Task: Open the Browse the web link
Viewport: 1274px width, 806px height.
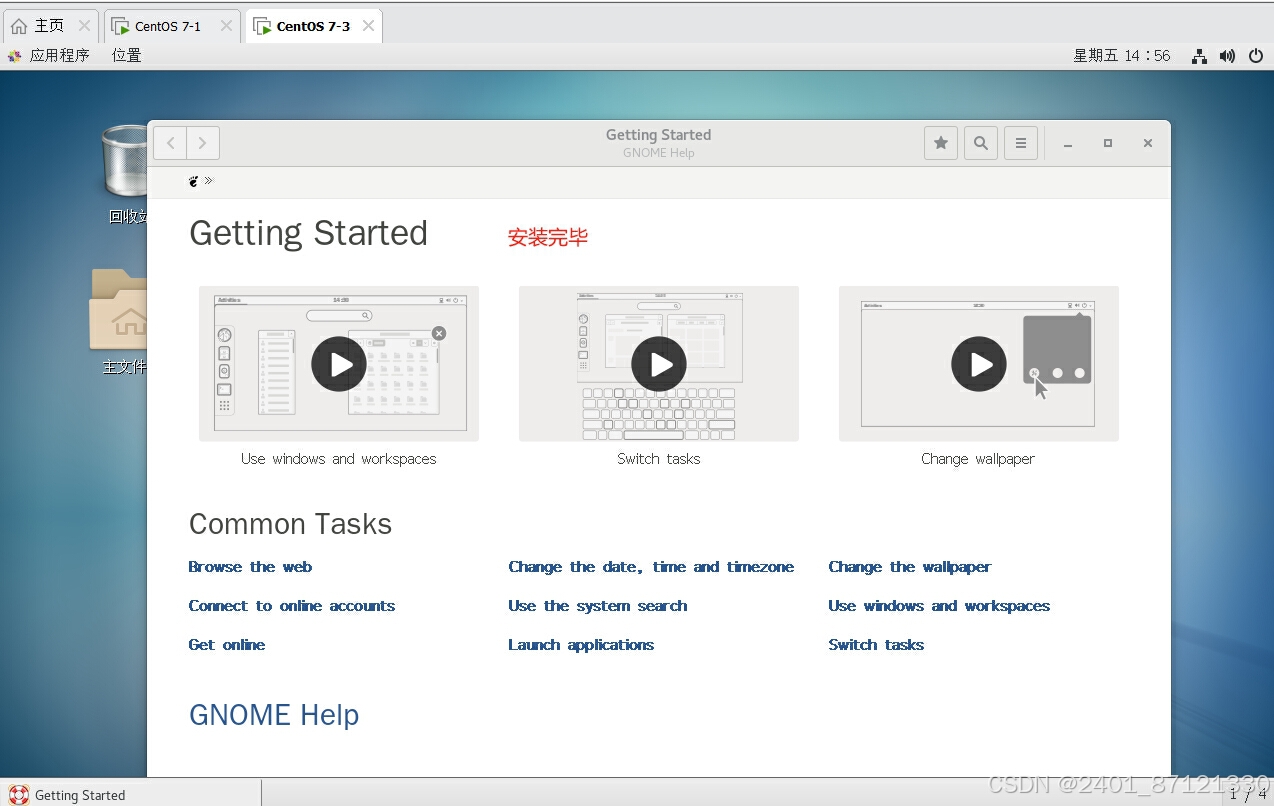Action: 250,567
